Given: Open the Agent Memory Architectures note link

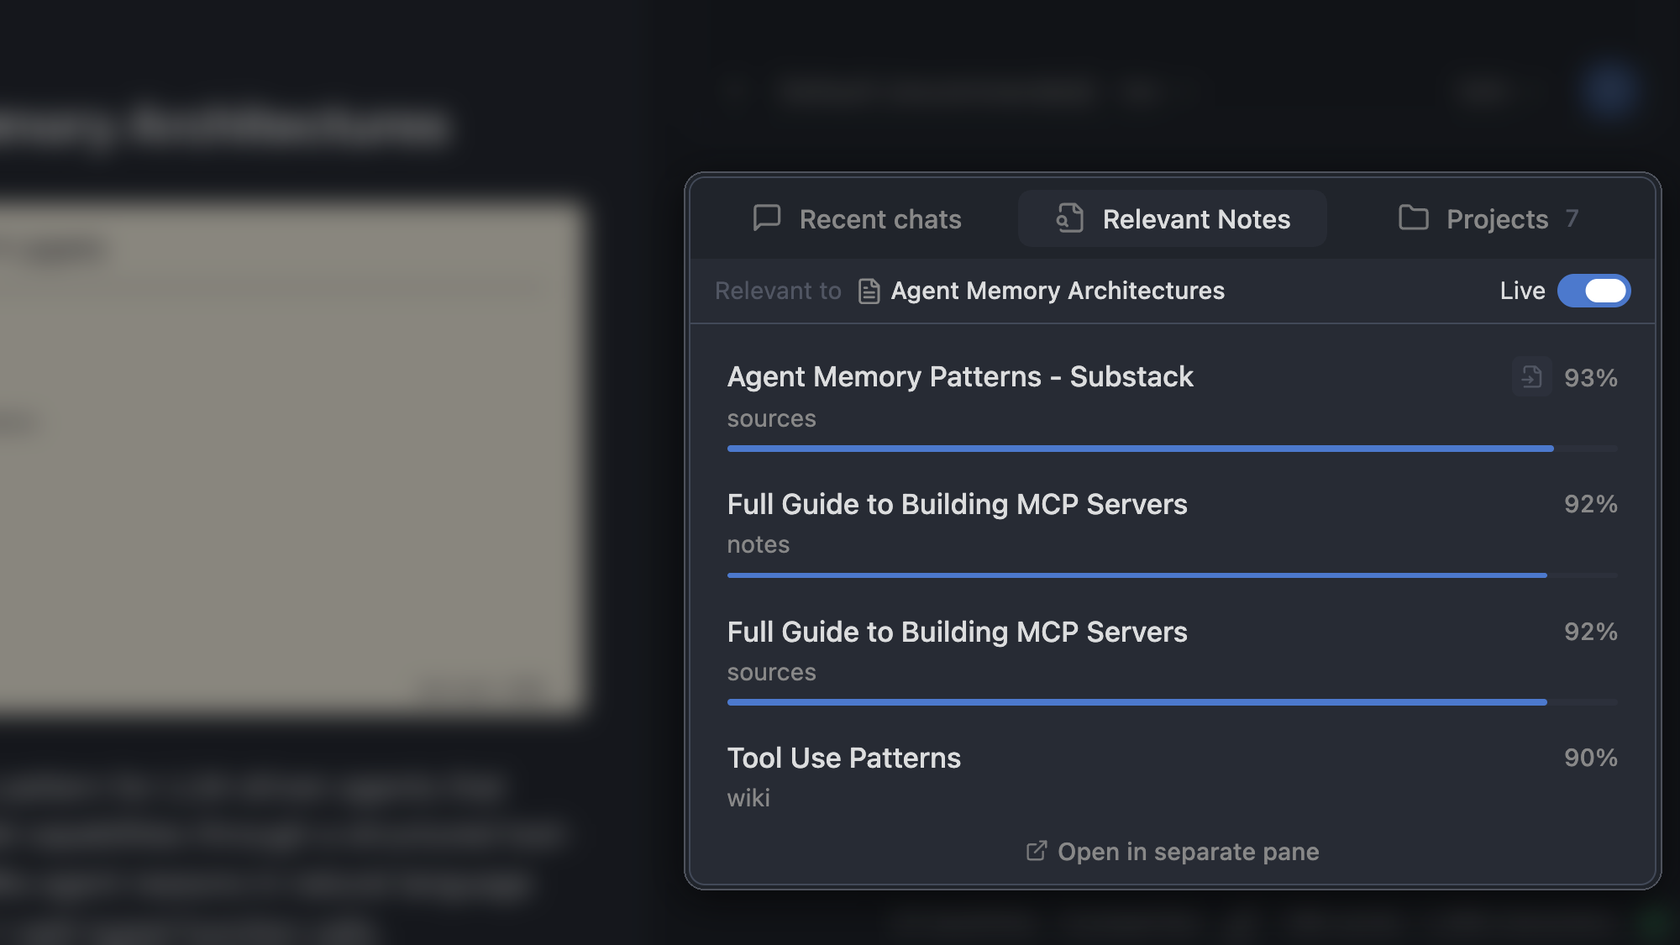Looking at the screenshot, I should point(1057,291).
